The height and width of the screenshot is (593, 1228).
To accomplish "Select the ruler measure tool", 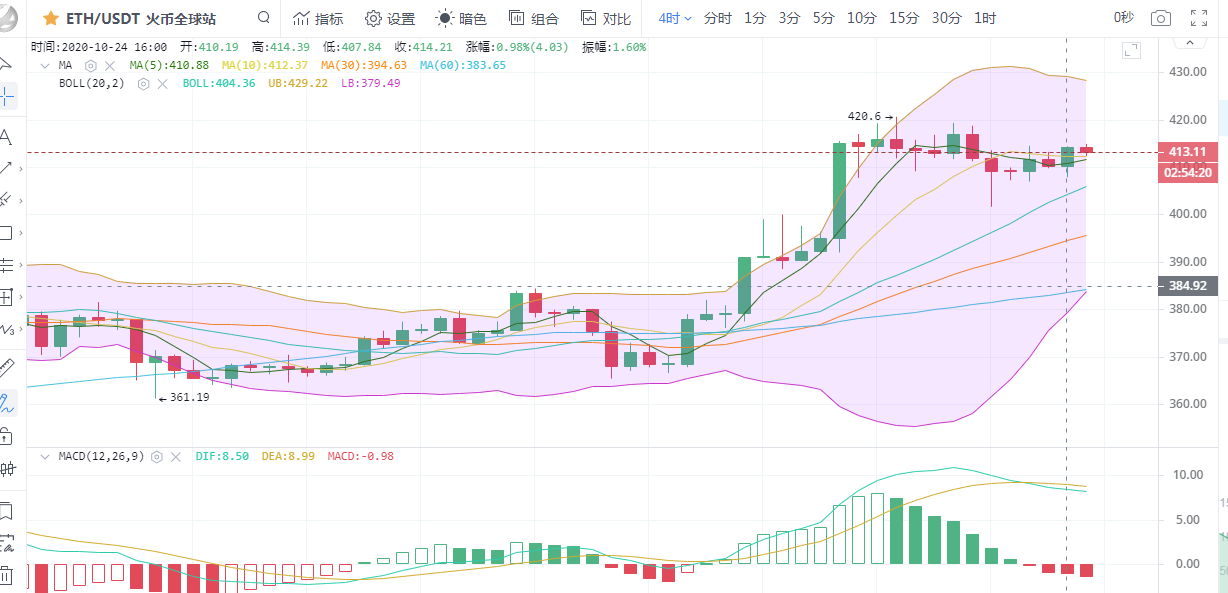I will point(6,367).
